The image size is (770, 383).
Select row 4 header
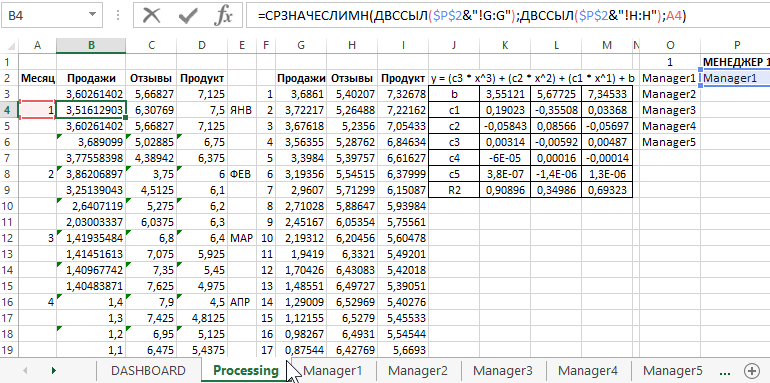[9, 110]
